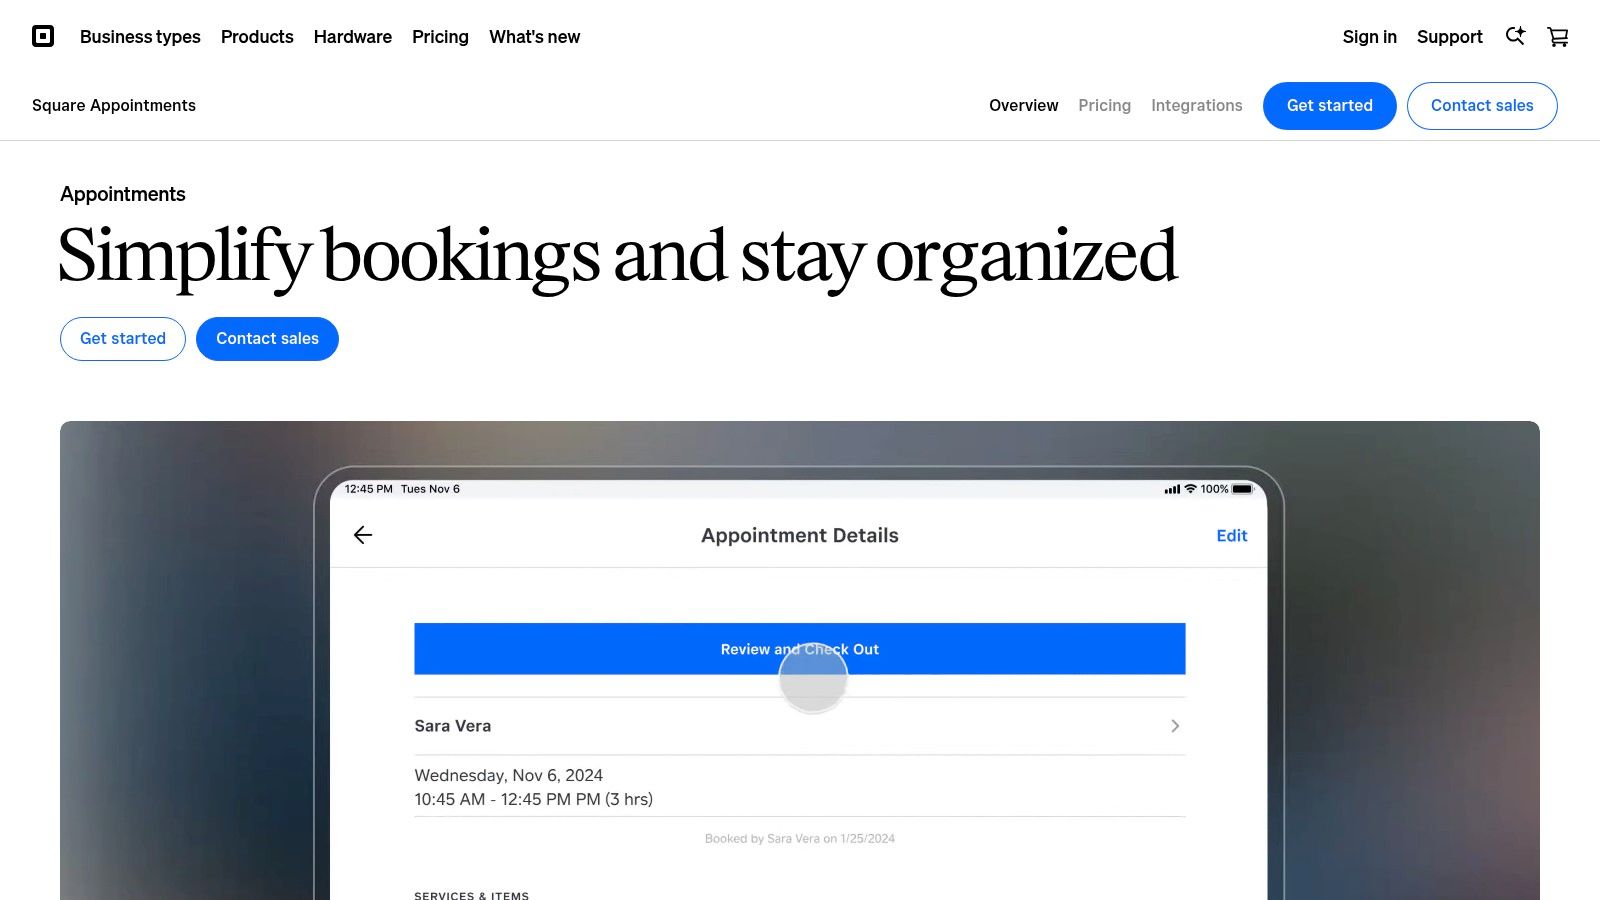Open Sara Vera's appointment details via the chevron
Viewport: 1600px width, 900px height.
[x=1175, y=726]
